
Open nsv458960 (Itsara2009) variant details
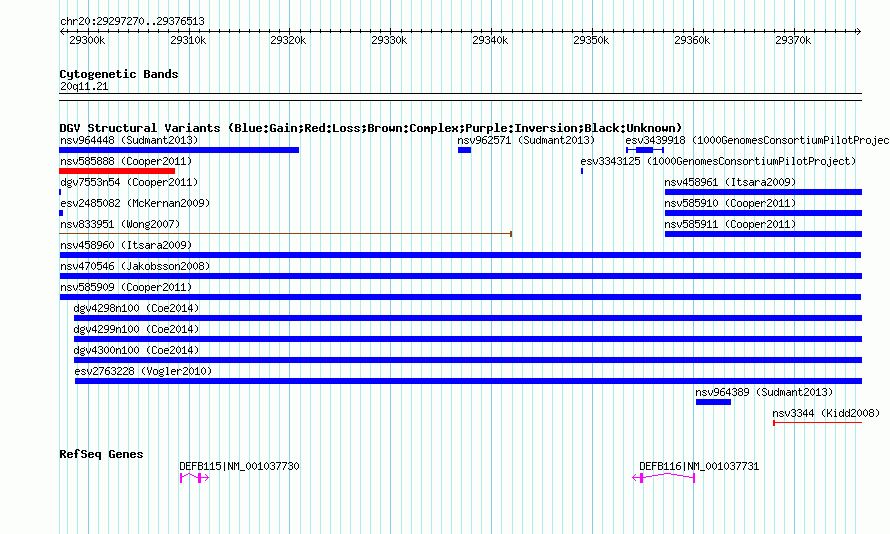pos(126,245)
